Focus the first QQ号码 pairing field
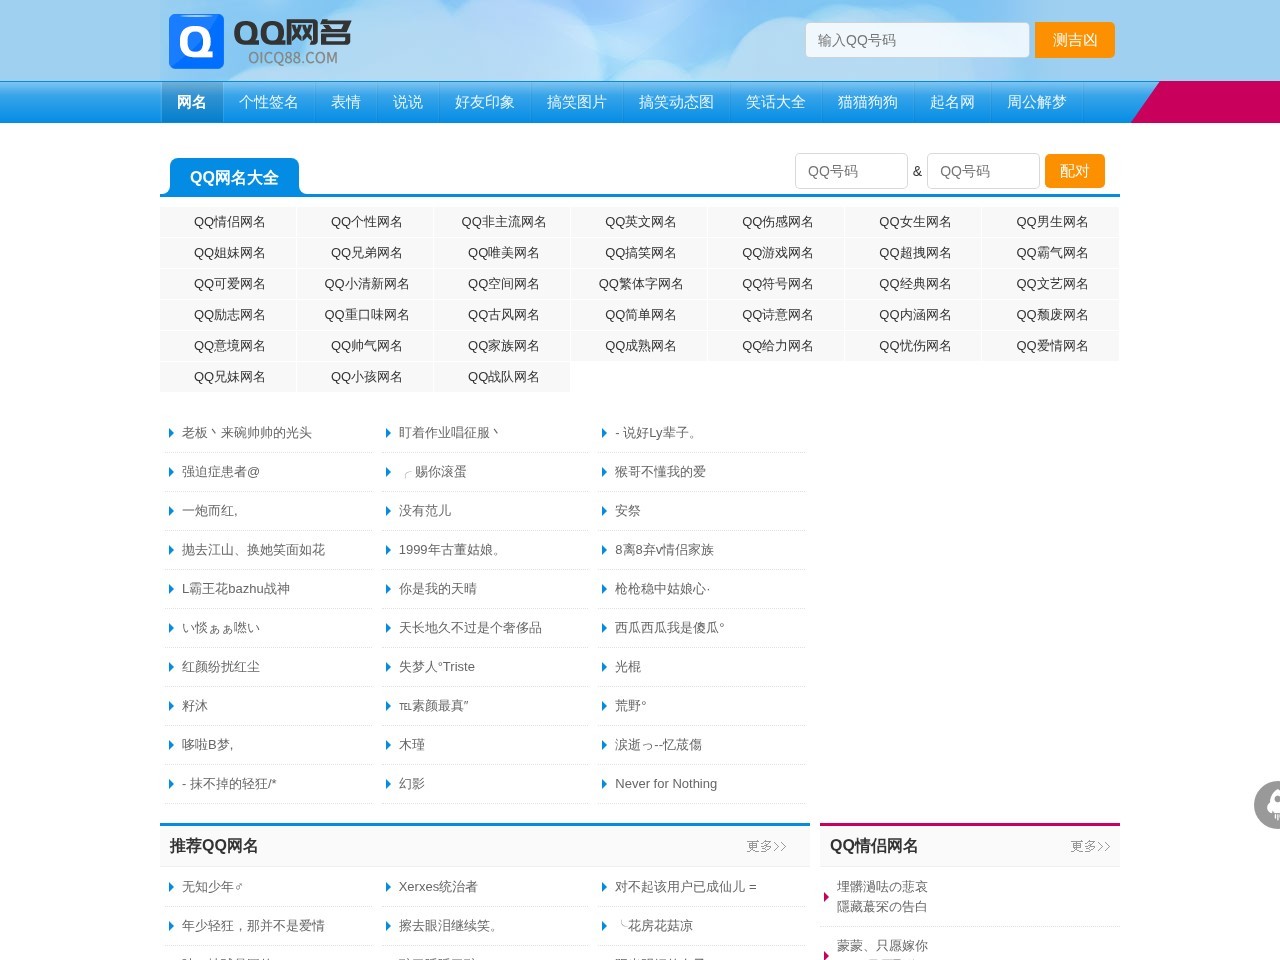Screen dimensions: 1280x960 (851, 171)
